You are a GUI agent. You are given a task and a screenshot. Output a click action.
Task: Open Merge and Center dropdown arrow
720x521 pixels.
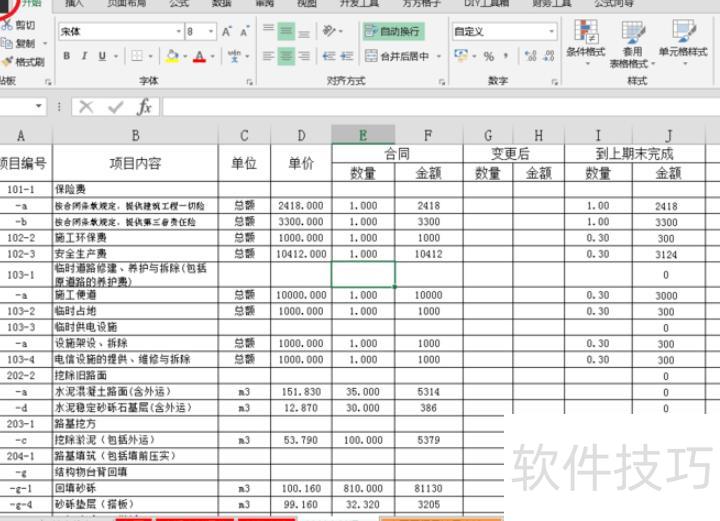click(x=439, y=56)
